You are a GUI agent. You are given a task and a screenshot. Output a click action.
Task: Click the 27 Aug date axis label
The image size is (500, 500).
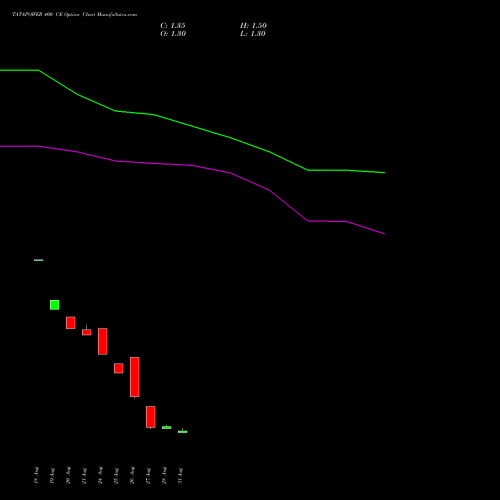click(x=148, y=475)
